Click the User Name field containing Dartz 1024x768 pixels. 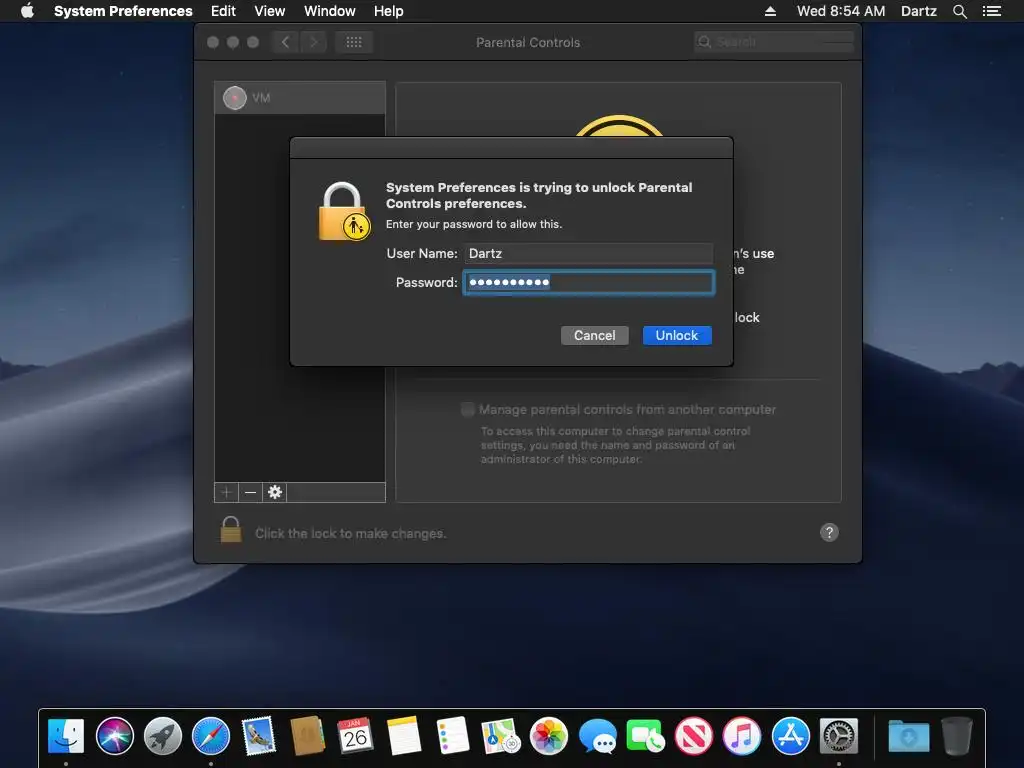(588, 253)
